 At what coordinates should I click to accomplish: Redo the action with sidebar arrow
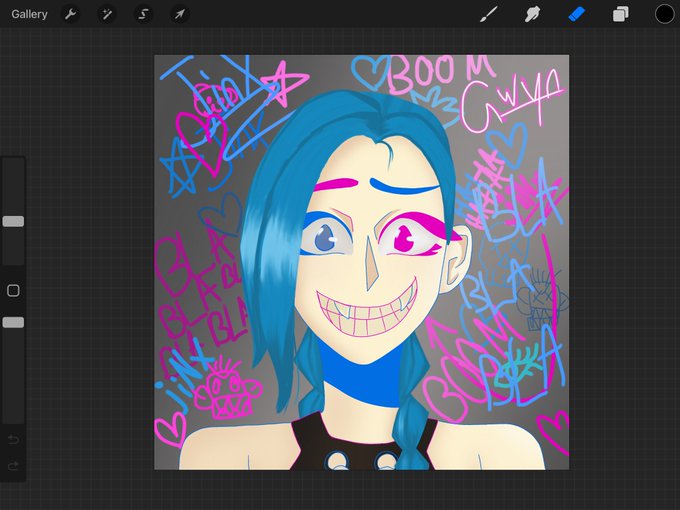point(13,466)
